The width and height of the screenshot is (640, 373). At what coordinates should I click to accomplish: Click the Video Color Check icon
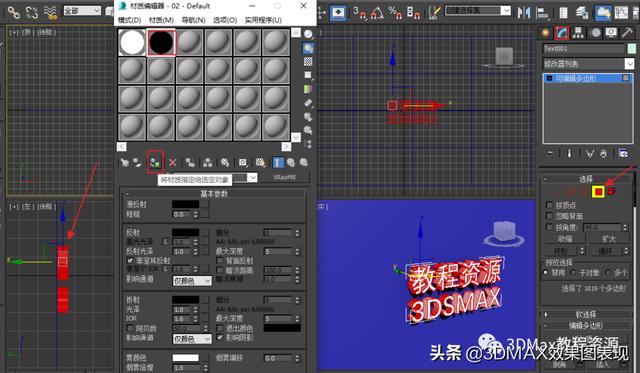point(308,89)
